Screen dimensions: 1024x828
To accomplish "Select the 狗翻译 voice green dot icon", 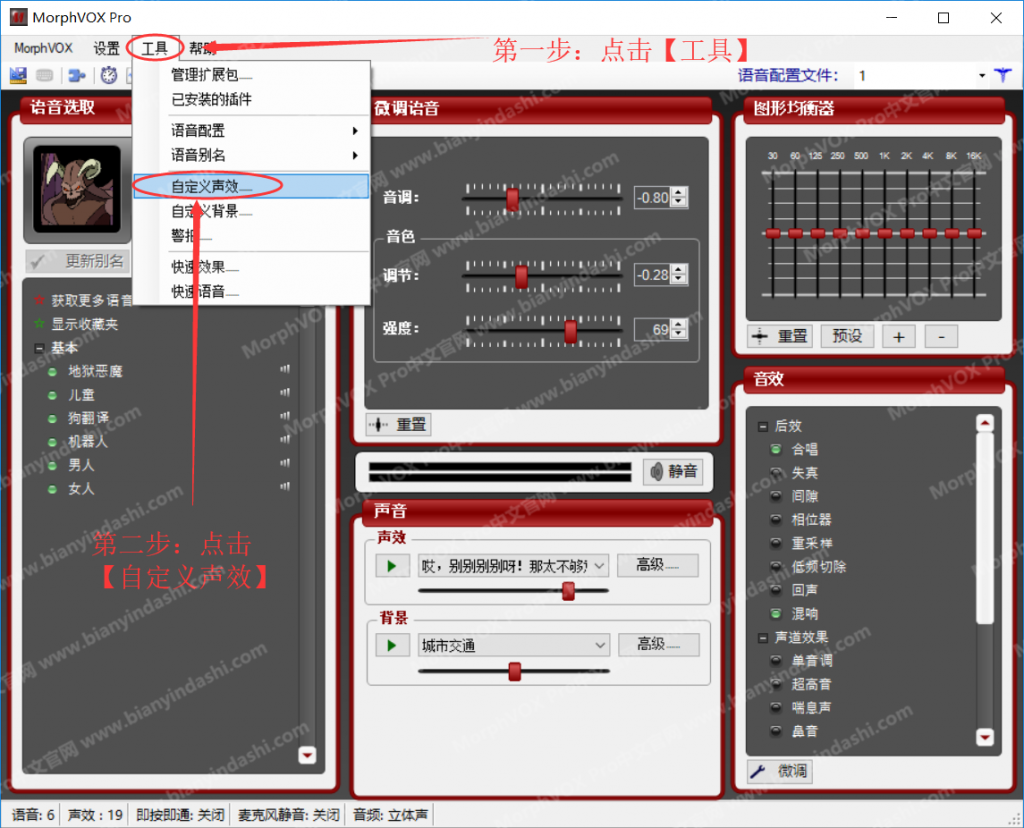I will coord(52,419).
